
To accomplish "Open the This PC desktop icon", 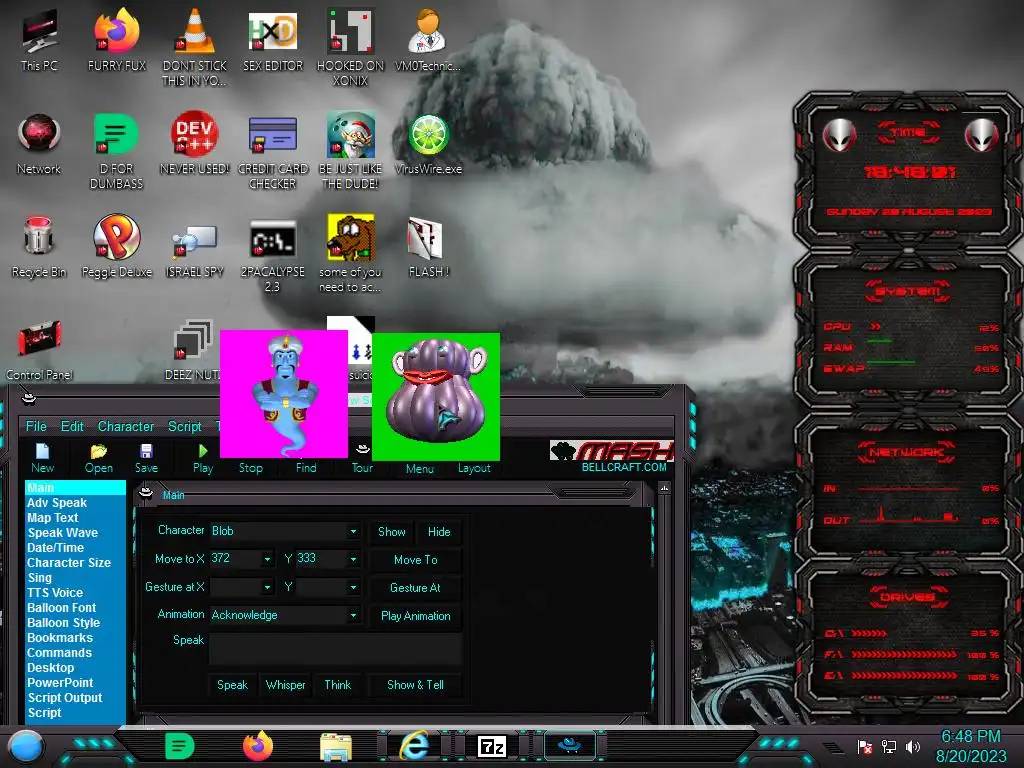I will (x=39, y=40).
